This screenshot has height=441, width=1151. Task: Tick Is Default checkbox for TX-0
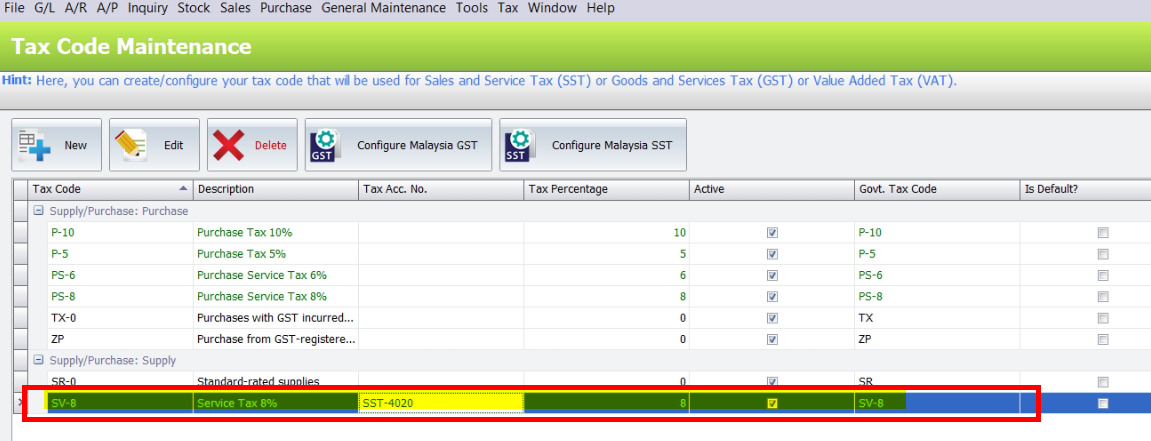[1103, 318]
